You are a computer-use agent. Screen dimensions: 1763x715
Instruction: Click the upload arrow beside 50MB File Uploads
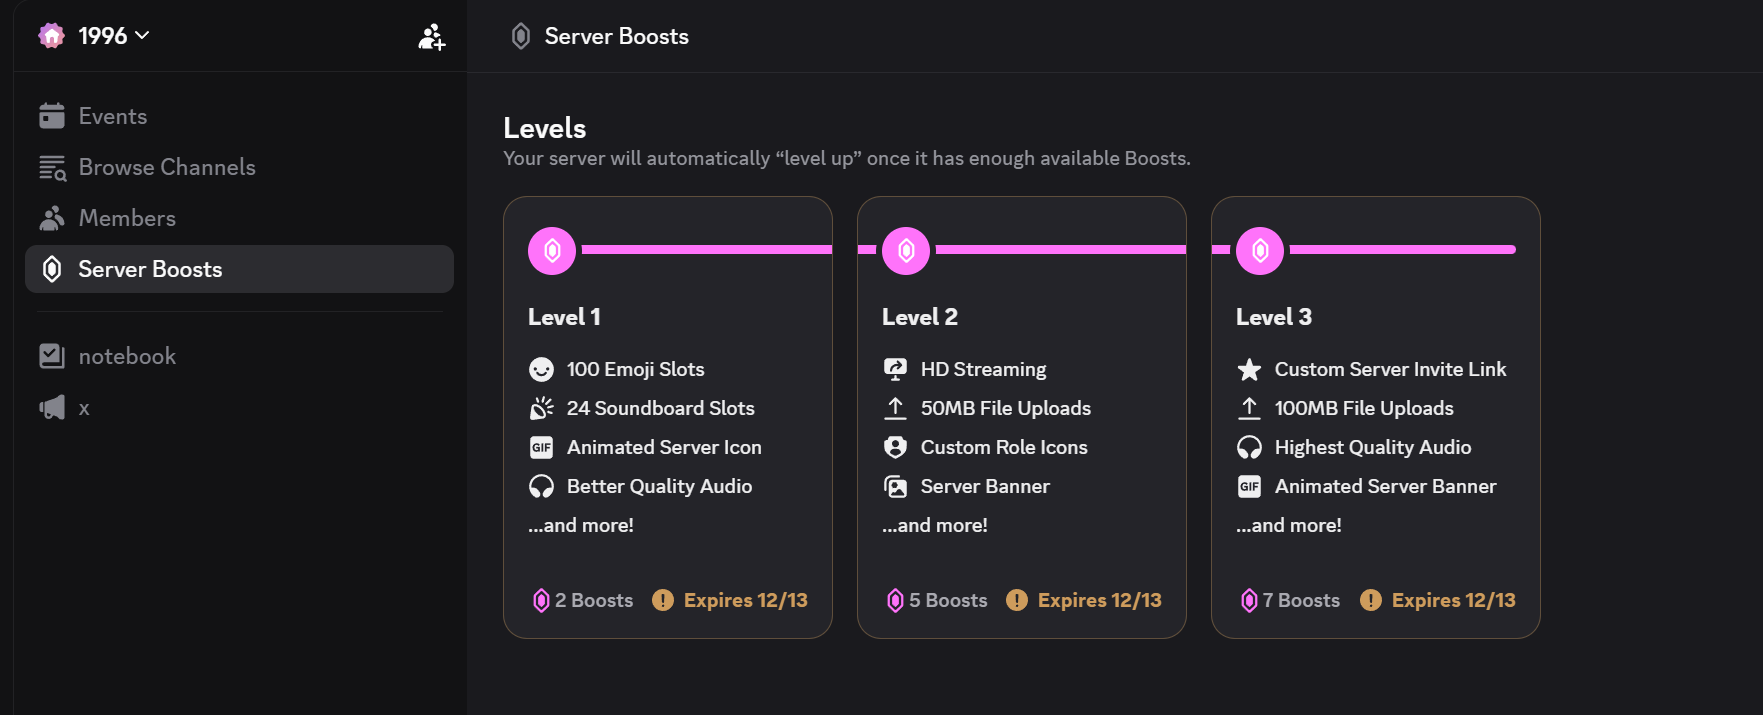tap(895, 408)
